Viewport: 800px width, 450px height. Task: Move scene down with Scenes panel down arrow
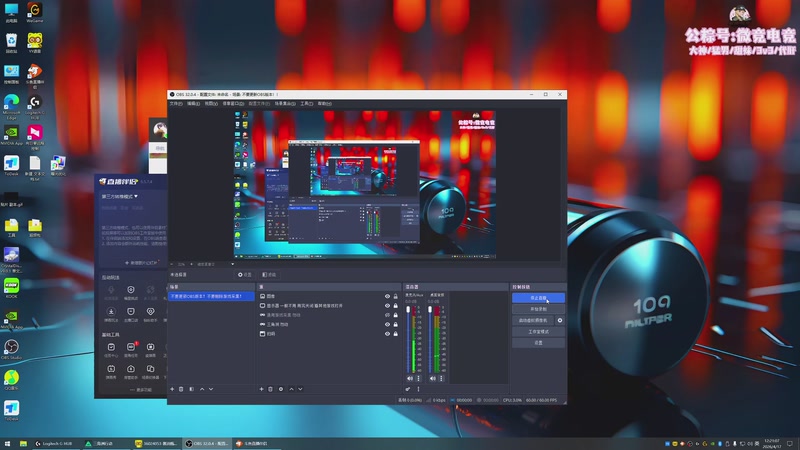[211, 389]
